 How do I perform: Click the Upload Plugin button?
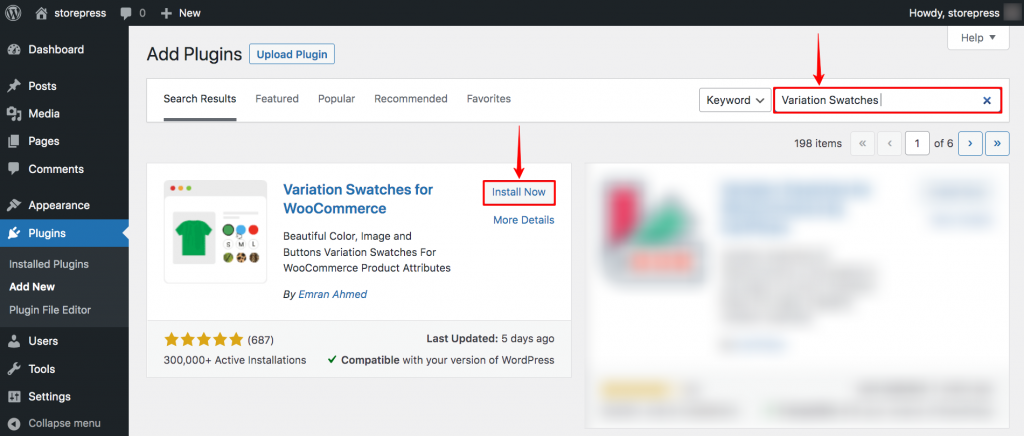tap(292, 54)
